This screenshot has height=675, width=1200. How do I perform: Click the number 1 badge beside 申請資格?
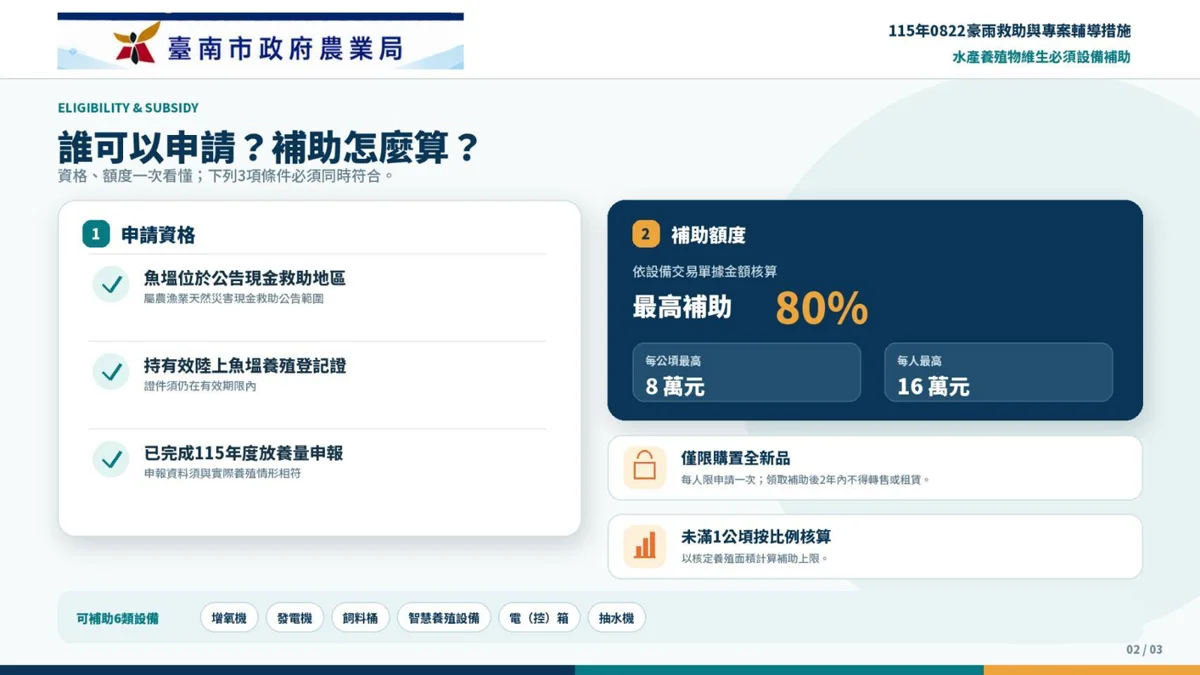click(95, 235)
